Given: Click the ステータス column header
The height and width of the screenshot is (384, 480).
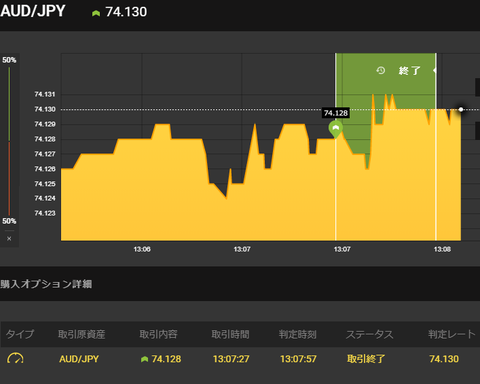Looking at the screenshot, I should tap(369, 334).
